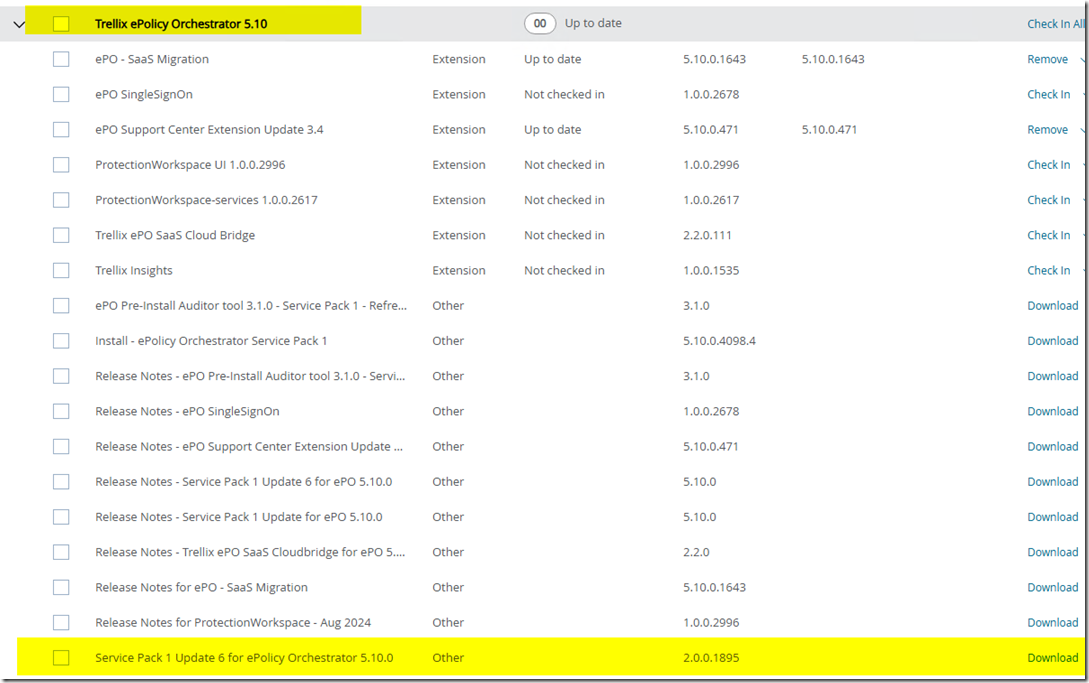This screenshot has width=1089, height=683.
Task: Check in ProtectionWorkspace UI 1.0.0.2996
Action: 1048,165
